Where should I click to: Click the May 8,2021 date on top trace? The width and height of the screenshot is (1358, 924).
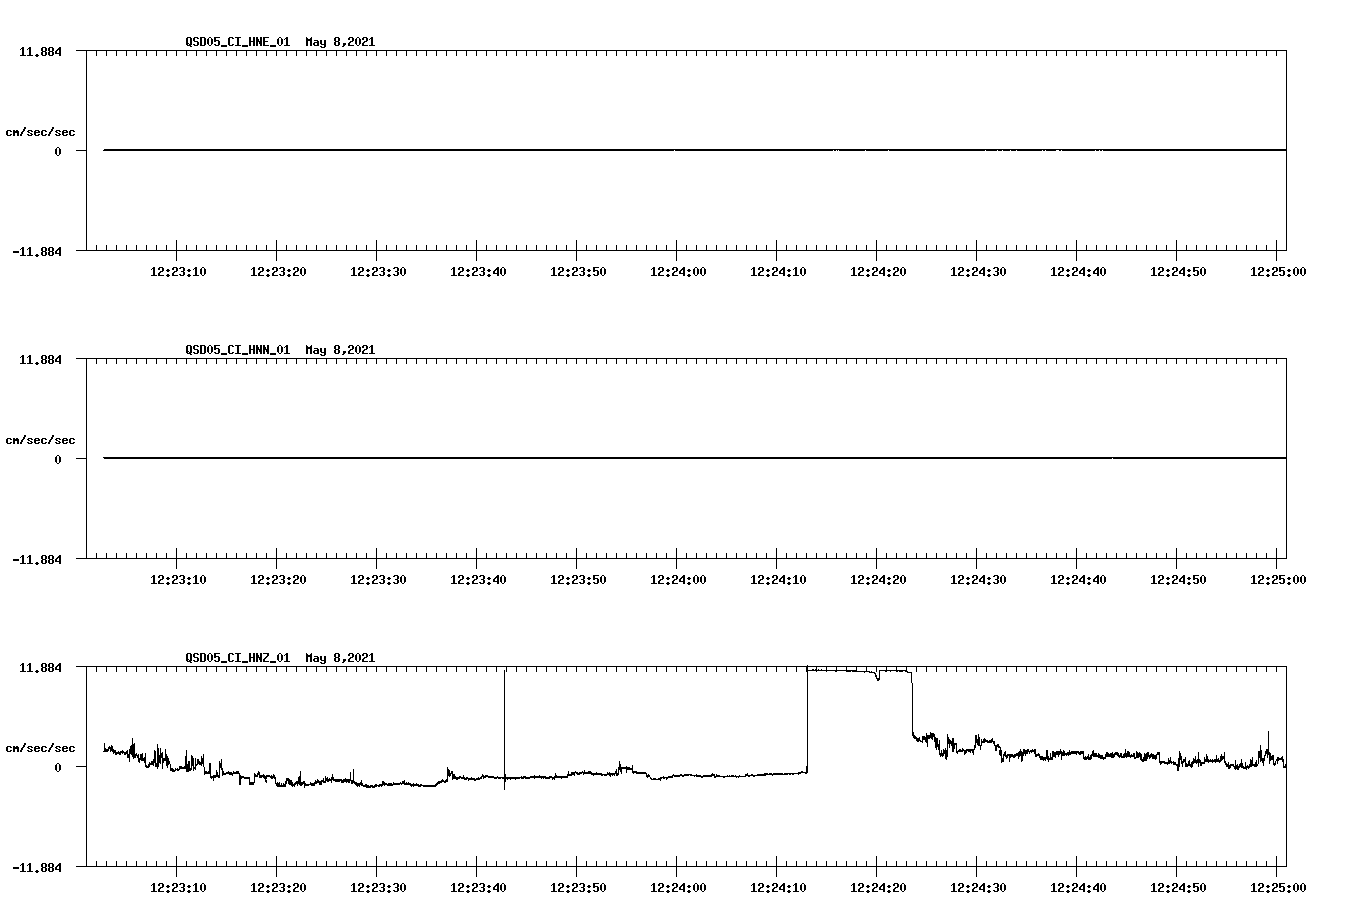click(340, 42)
